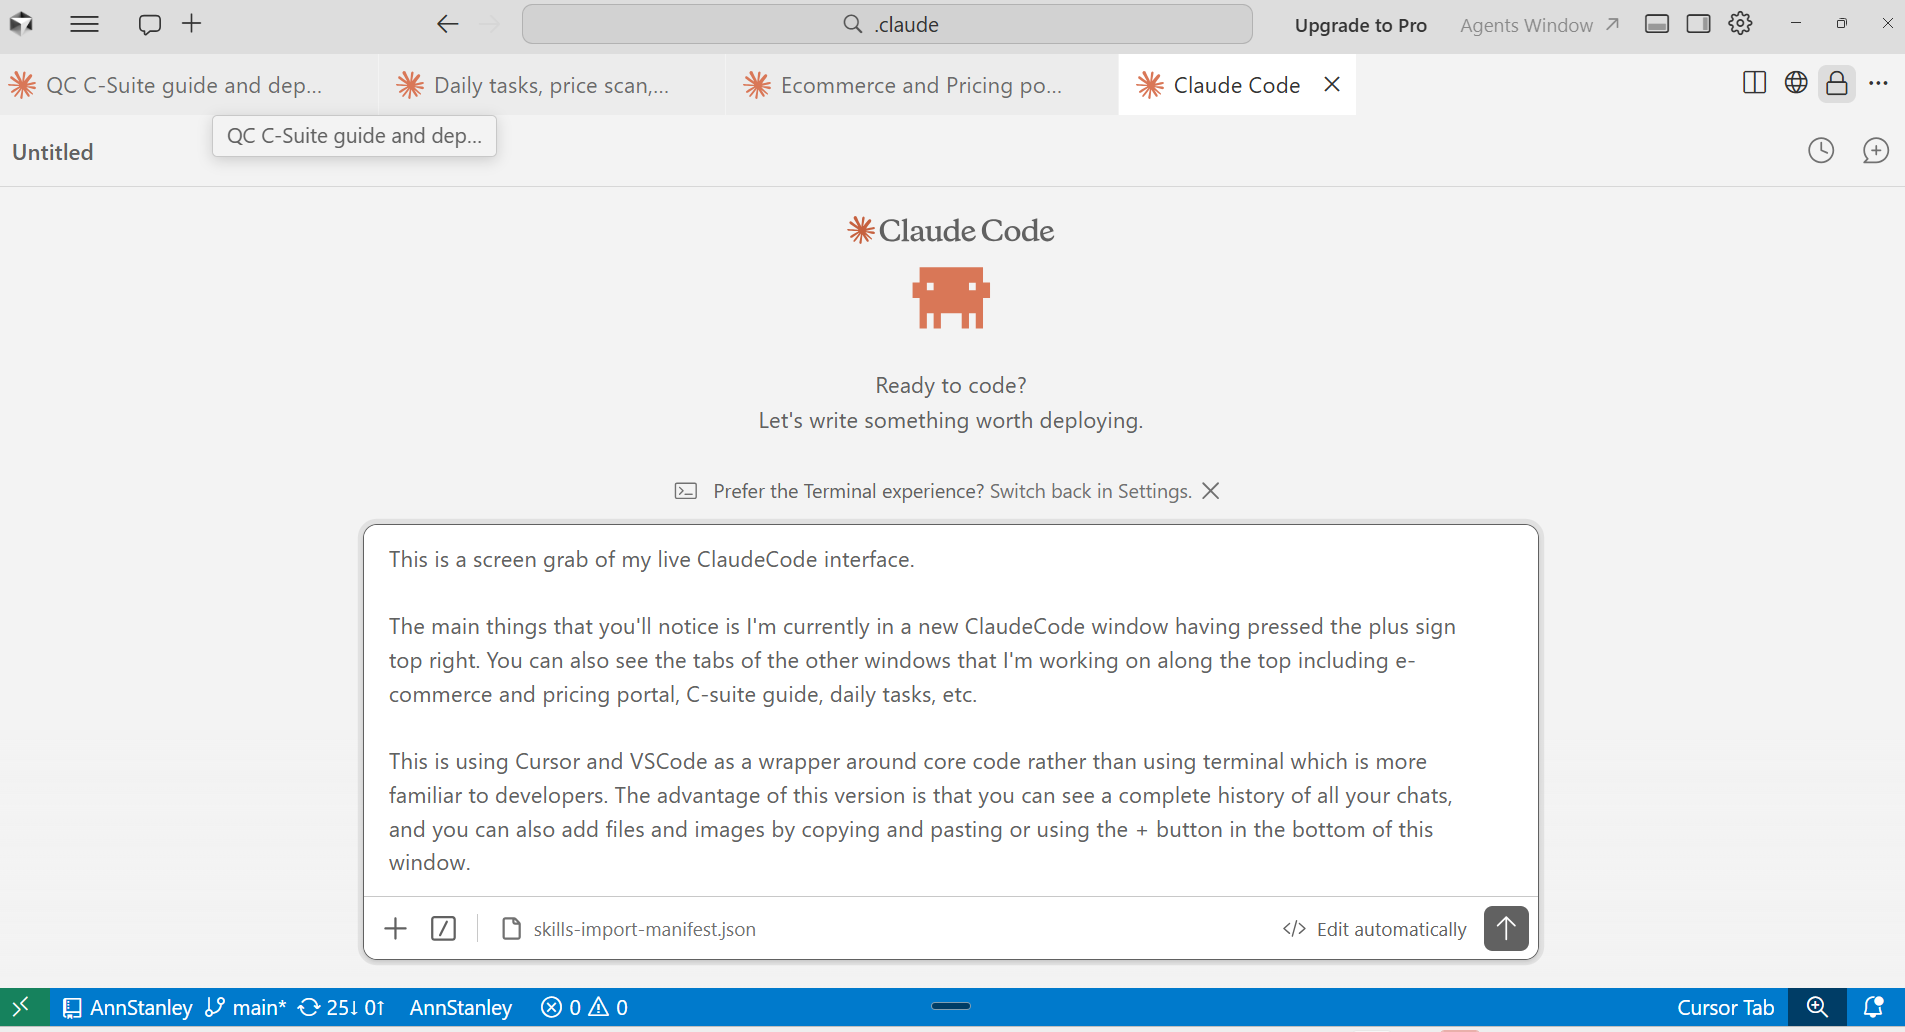Synchronize changes 25 down 0 up
The image size is (1905, 1032).
(x=341, y=1007)
